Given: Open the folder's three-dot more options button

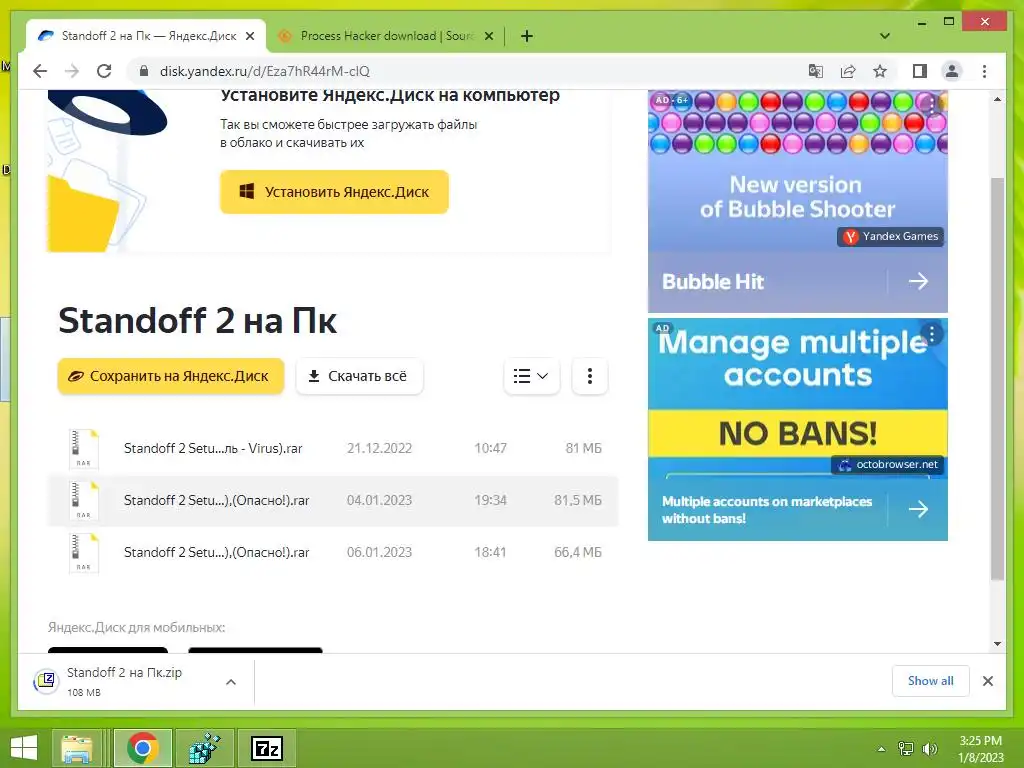Looking at the screenshot, I should (x=590, y=376).
